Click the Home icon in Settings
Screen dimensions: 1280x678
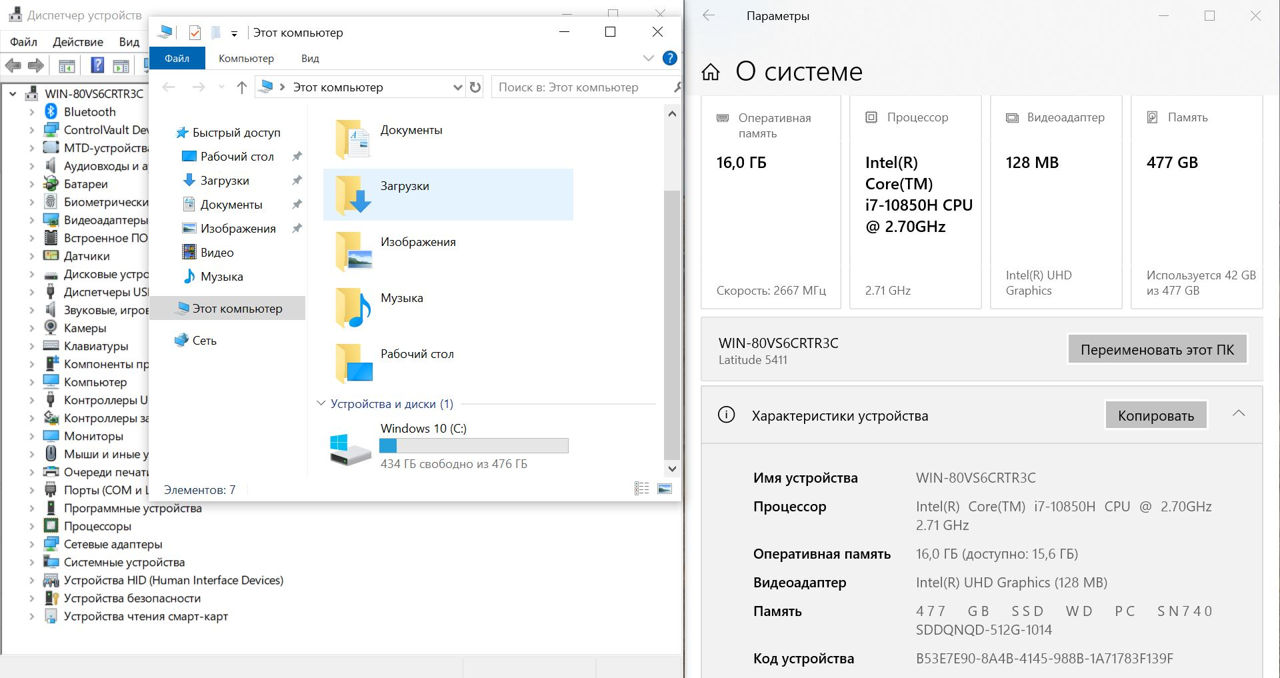click(x=711, y=73)
